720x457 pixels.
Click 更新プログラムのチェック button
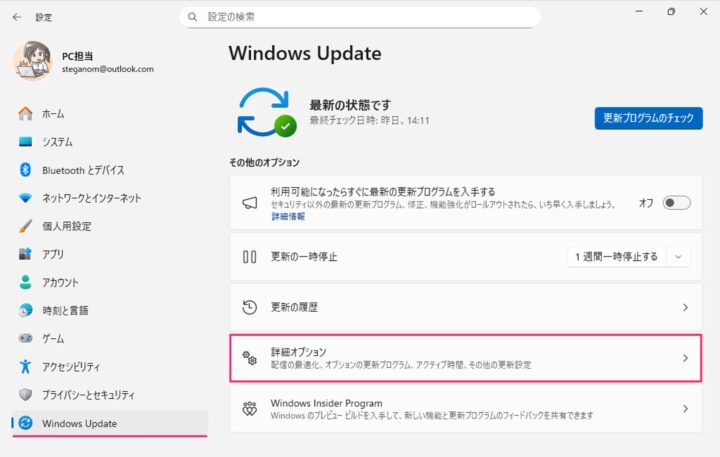click(648, 118)
